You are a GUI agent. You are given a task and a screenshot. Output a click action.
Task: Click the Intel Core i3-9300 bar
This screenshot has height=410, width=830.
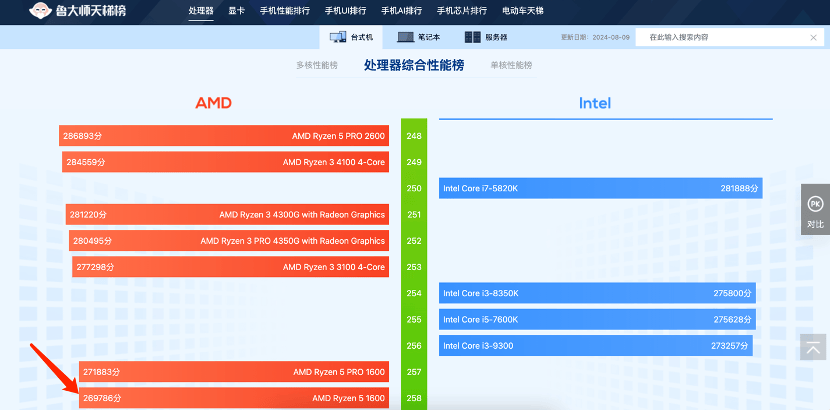point(595,345)
